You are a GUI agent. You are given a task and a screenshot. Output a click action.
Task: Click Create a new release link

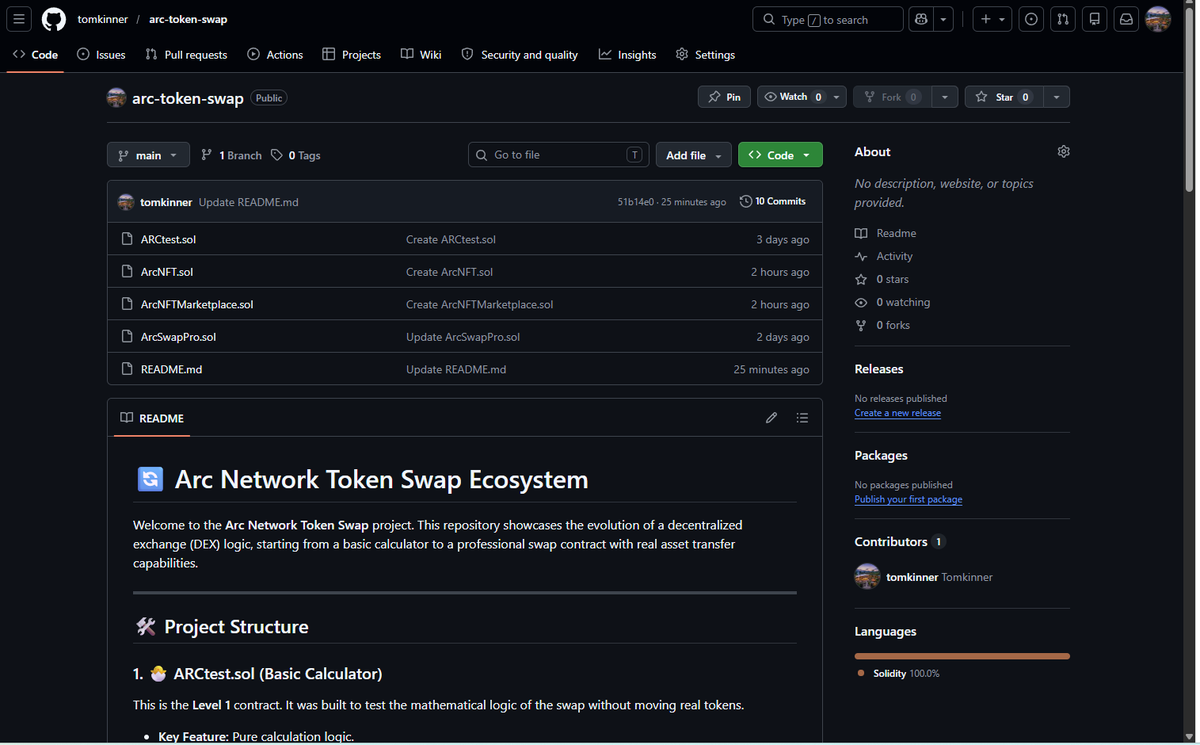(897, 413)
